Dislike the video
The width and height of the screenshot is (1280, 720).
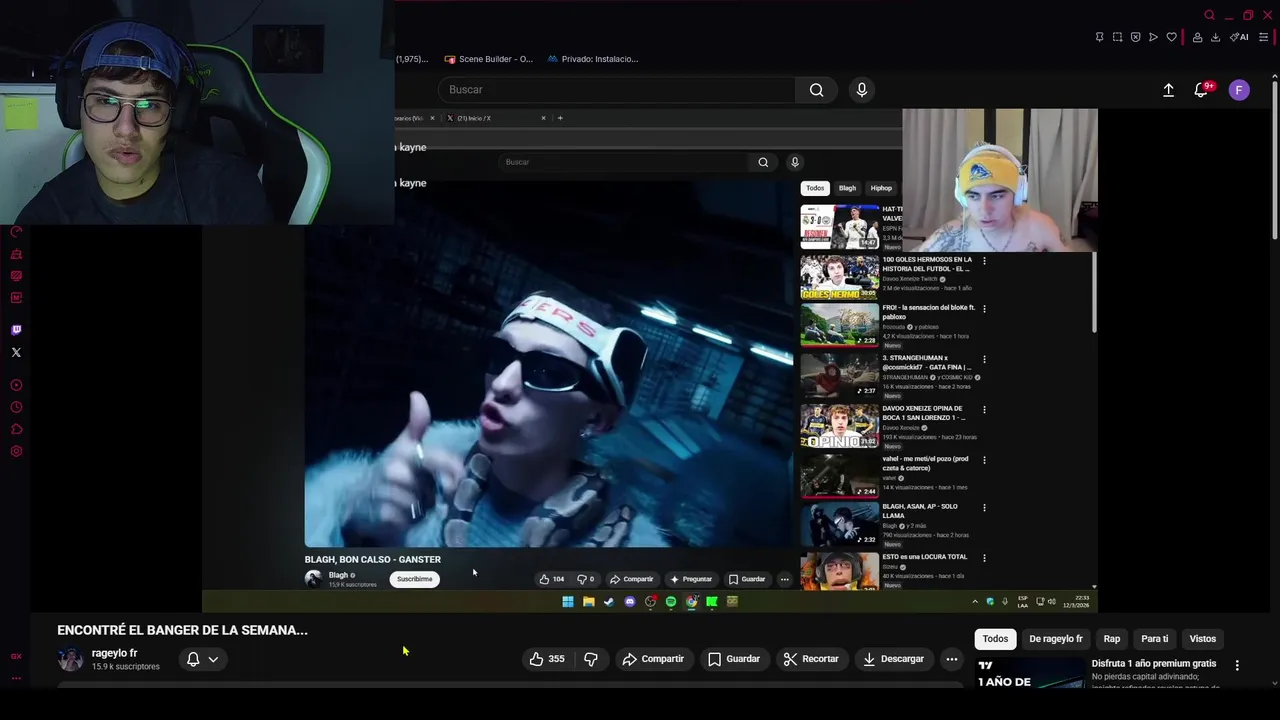click(591, 659)
